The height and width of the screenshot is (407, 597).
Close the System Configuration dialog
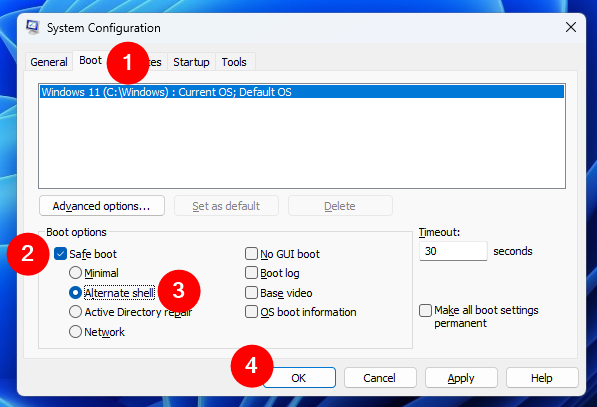coord(571,27)
